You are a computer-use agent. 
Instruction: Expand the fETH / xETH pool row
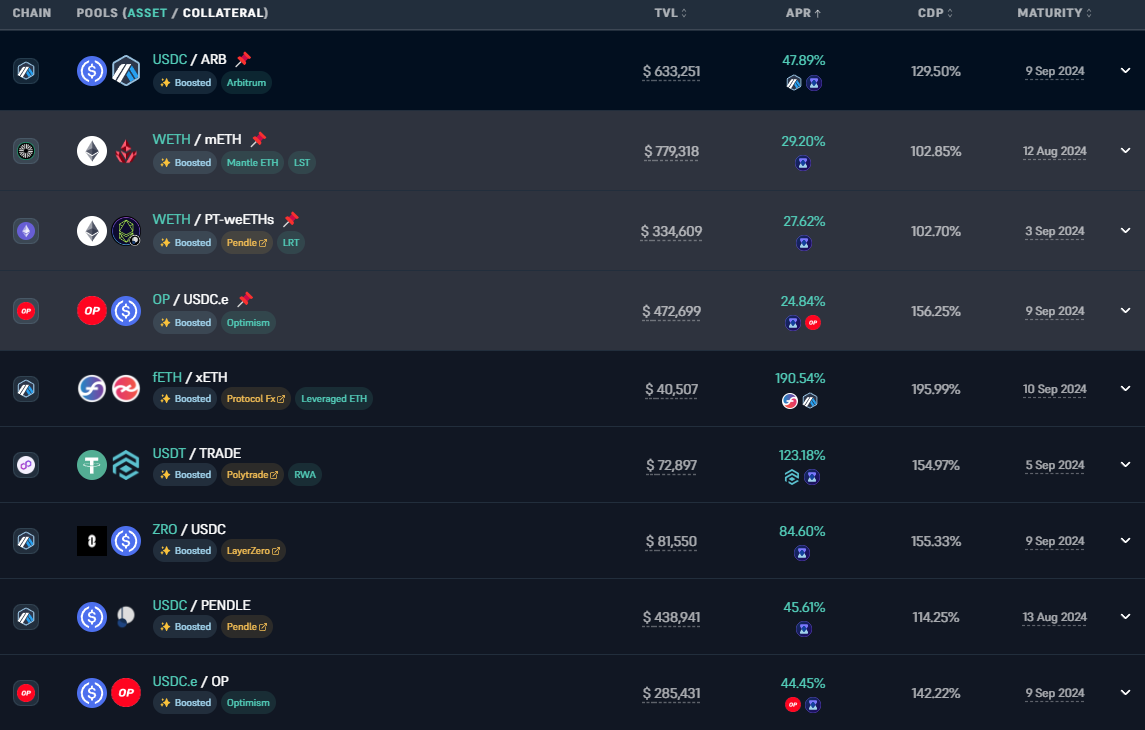coord(1125,388)
